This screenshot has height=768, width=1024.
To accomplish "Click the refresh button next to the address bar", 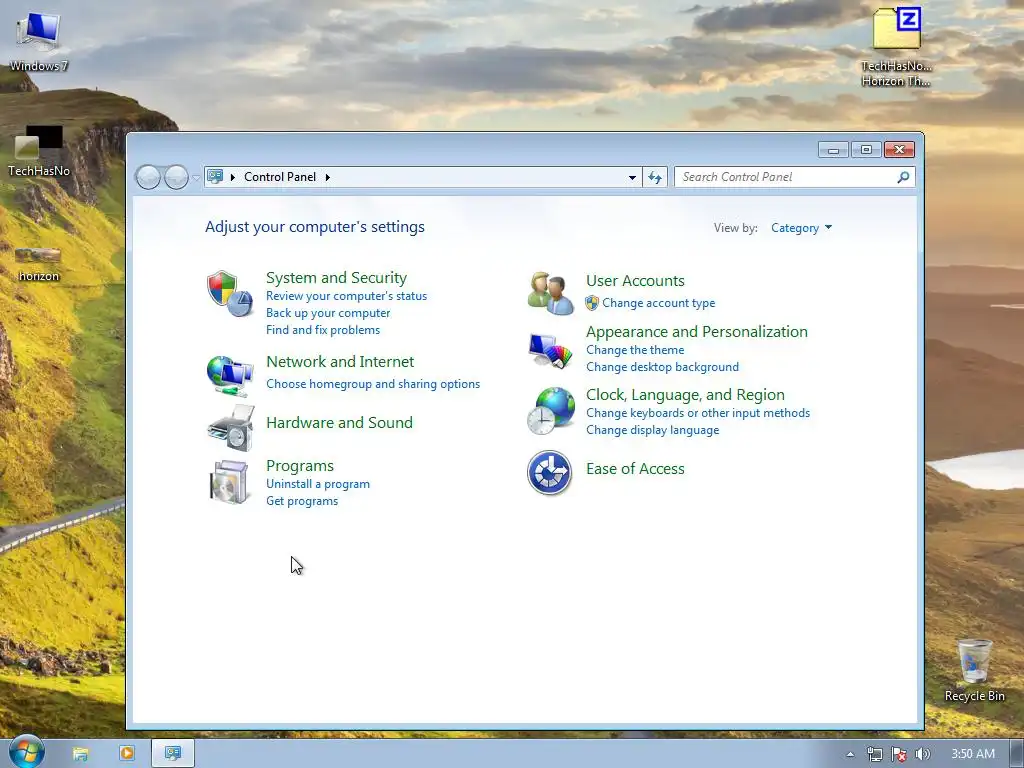I will [x=655, y=177].
